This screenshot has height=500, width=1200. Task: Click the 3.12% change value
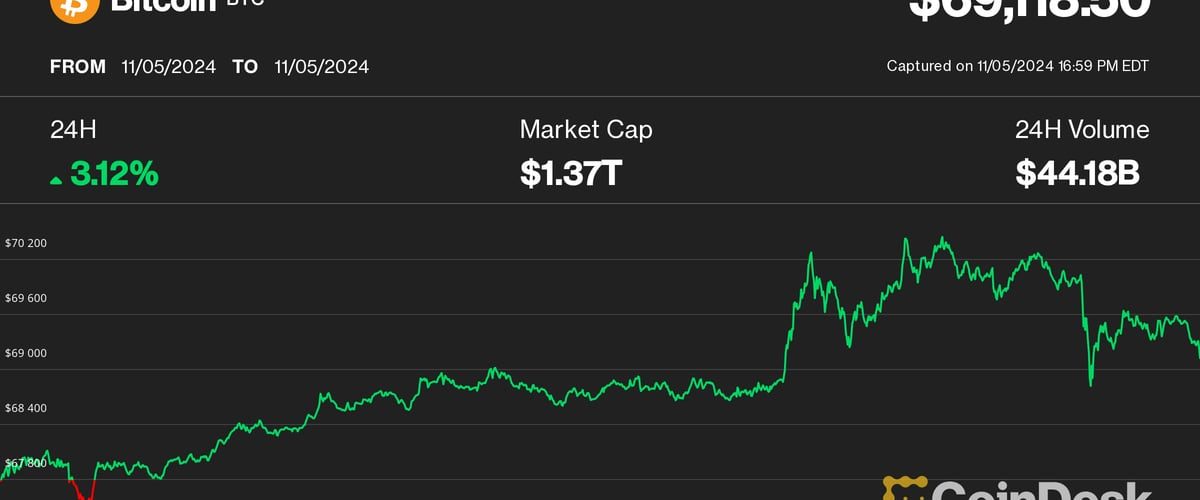pyautogui.click(x=114, y=174)
